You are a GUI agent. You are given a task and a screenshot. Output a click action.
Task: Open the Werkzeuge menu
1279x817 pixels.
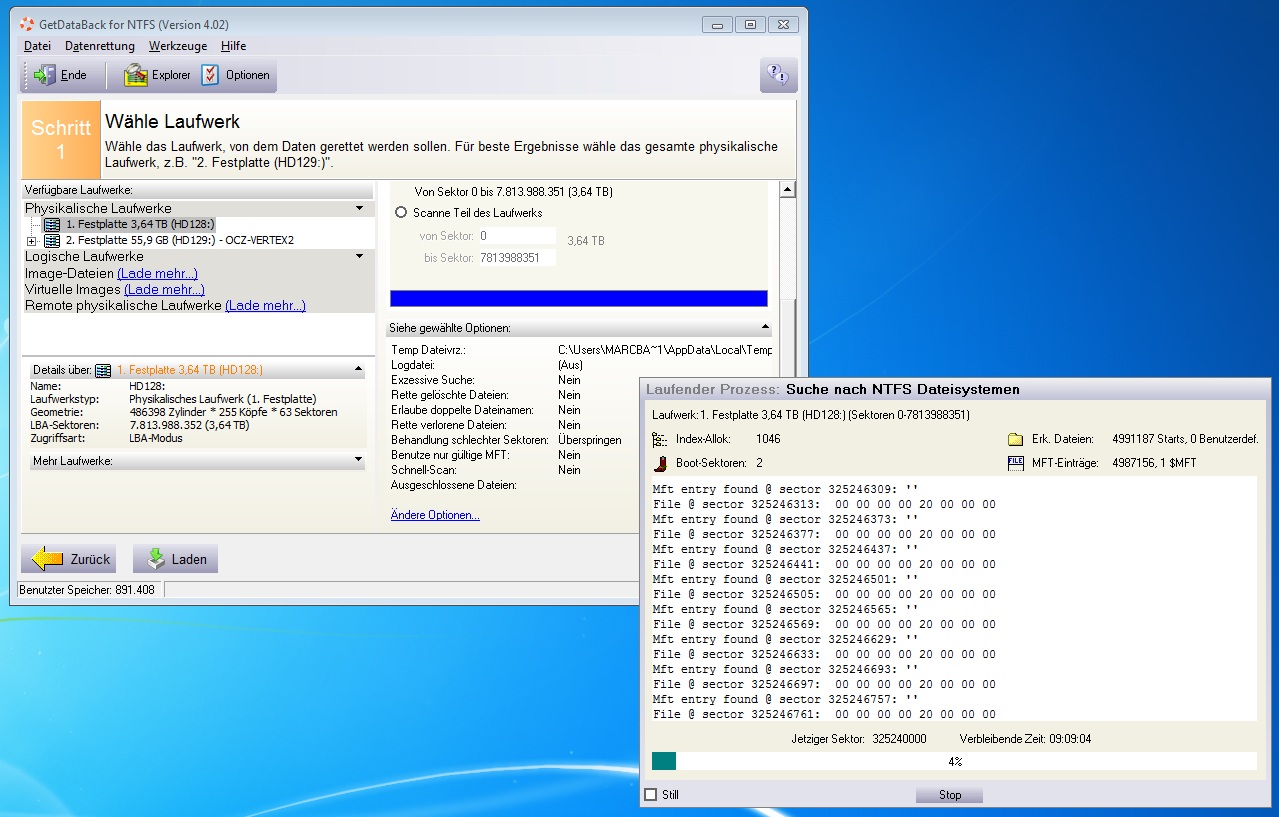click(x=178, y=46)
